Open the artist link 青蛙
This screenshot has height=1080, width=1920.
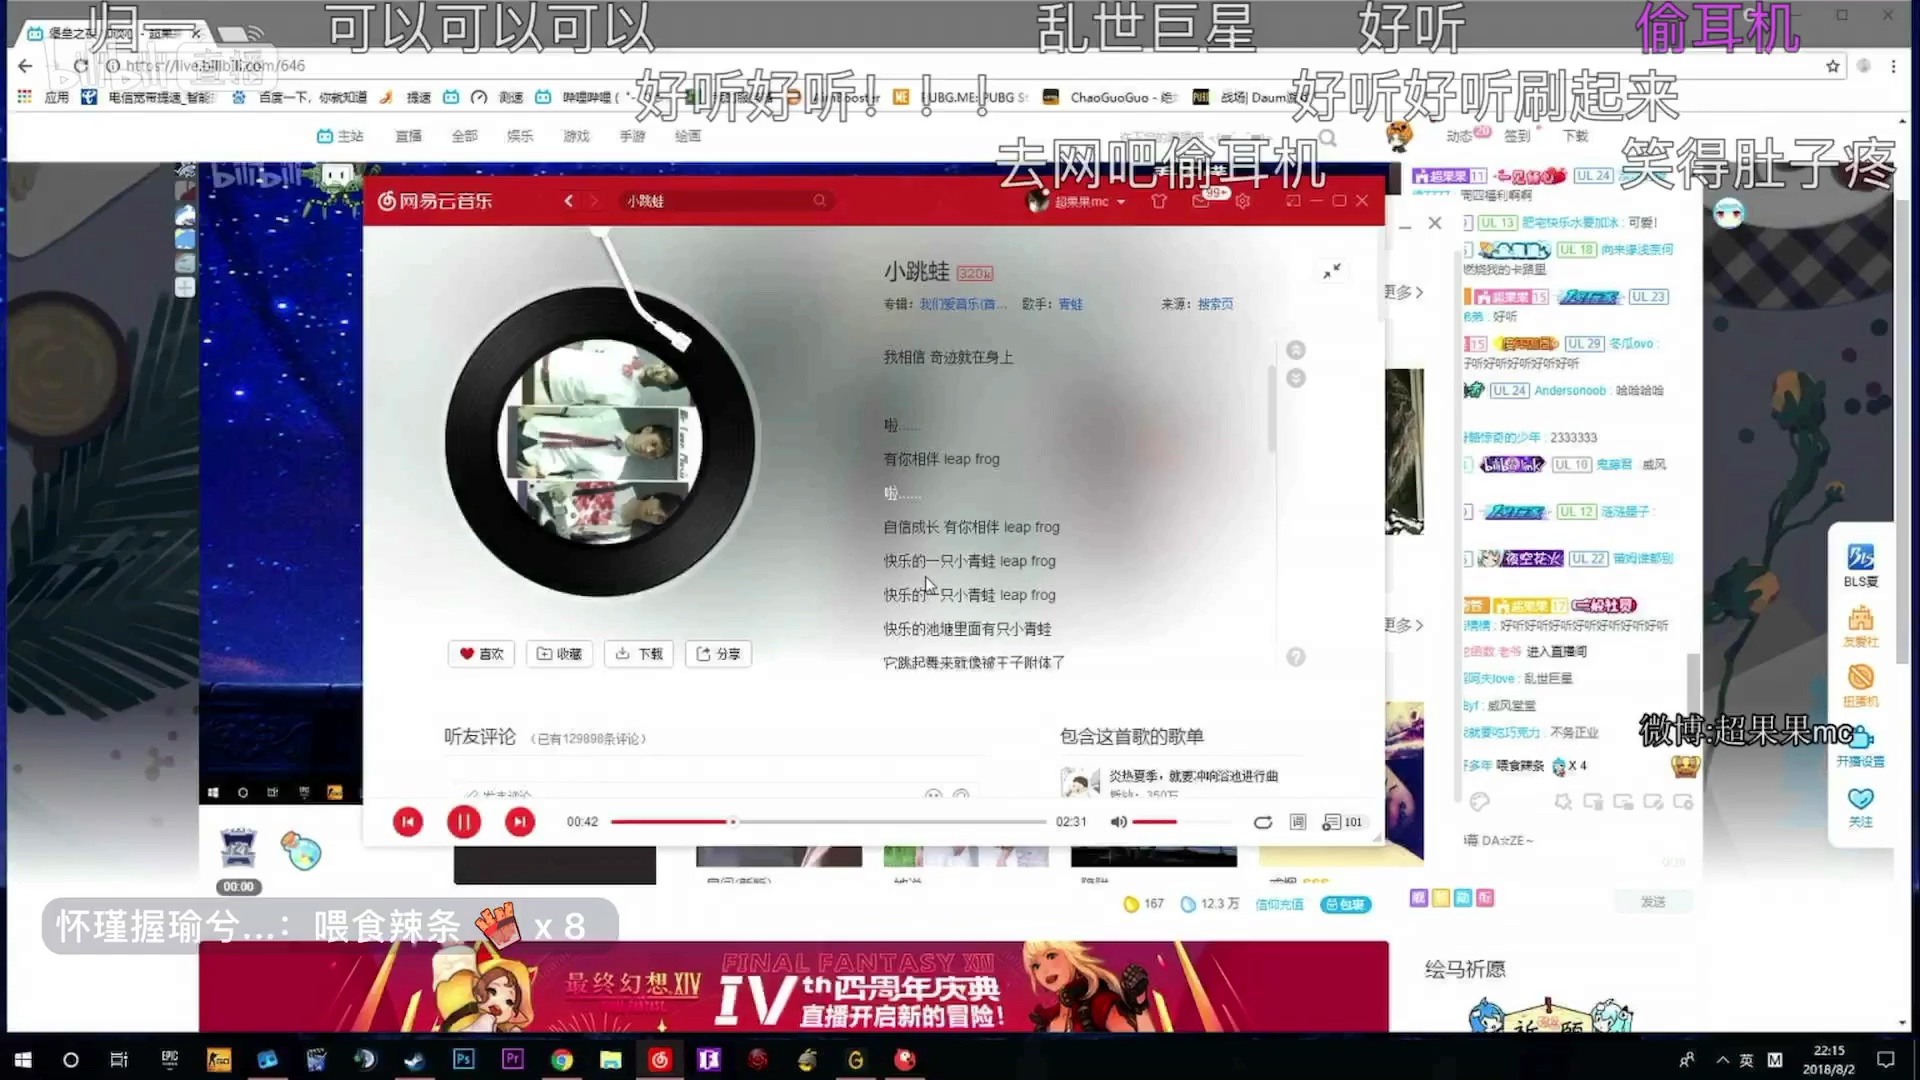coord(1071,304)
